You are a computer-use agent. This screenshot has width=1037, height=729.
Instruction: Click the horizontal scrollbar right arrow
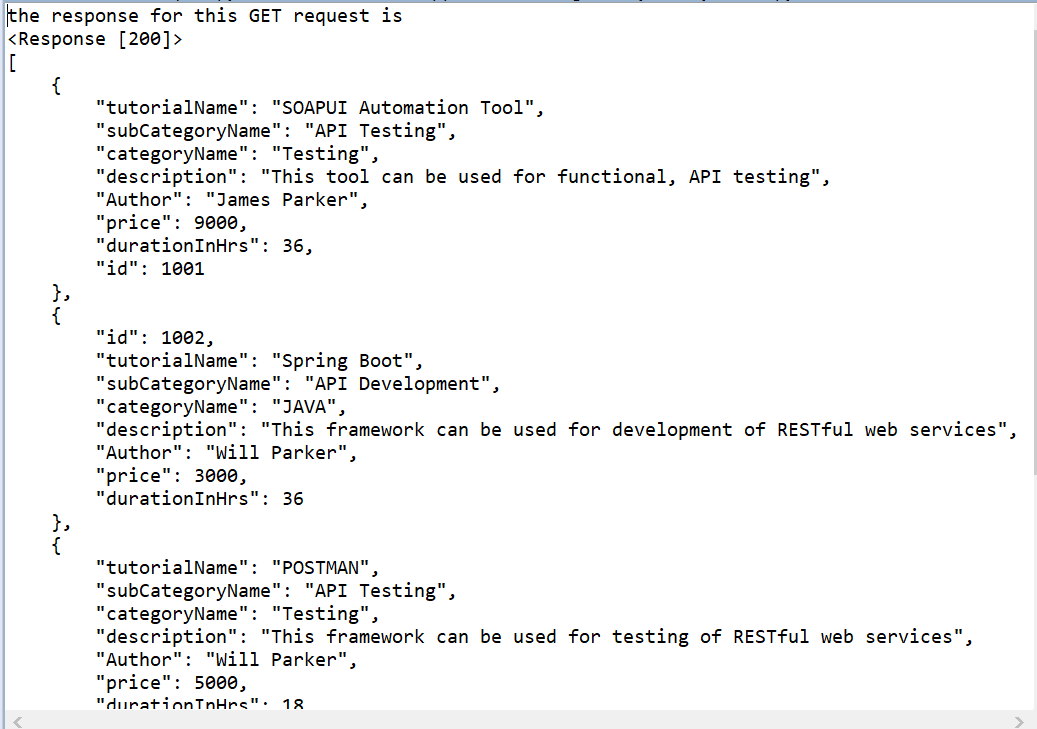pyautogui.click(x=1019, y=721)
